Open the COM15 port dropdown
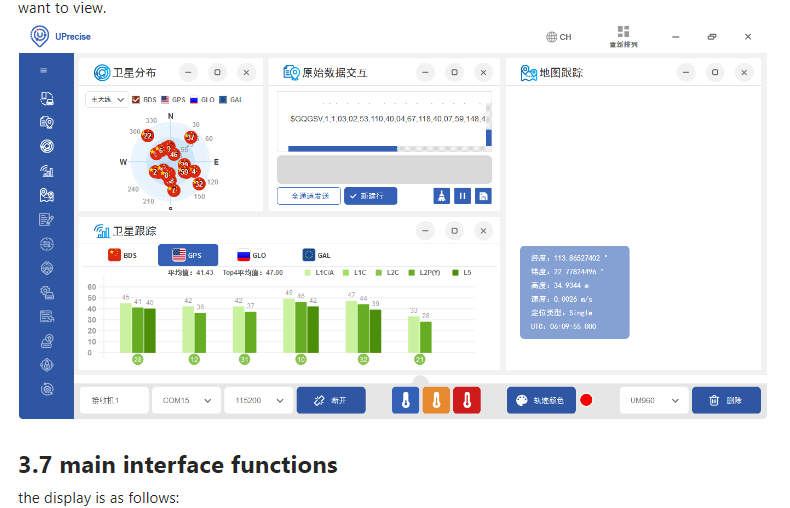 186,400
